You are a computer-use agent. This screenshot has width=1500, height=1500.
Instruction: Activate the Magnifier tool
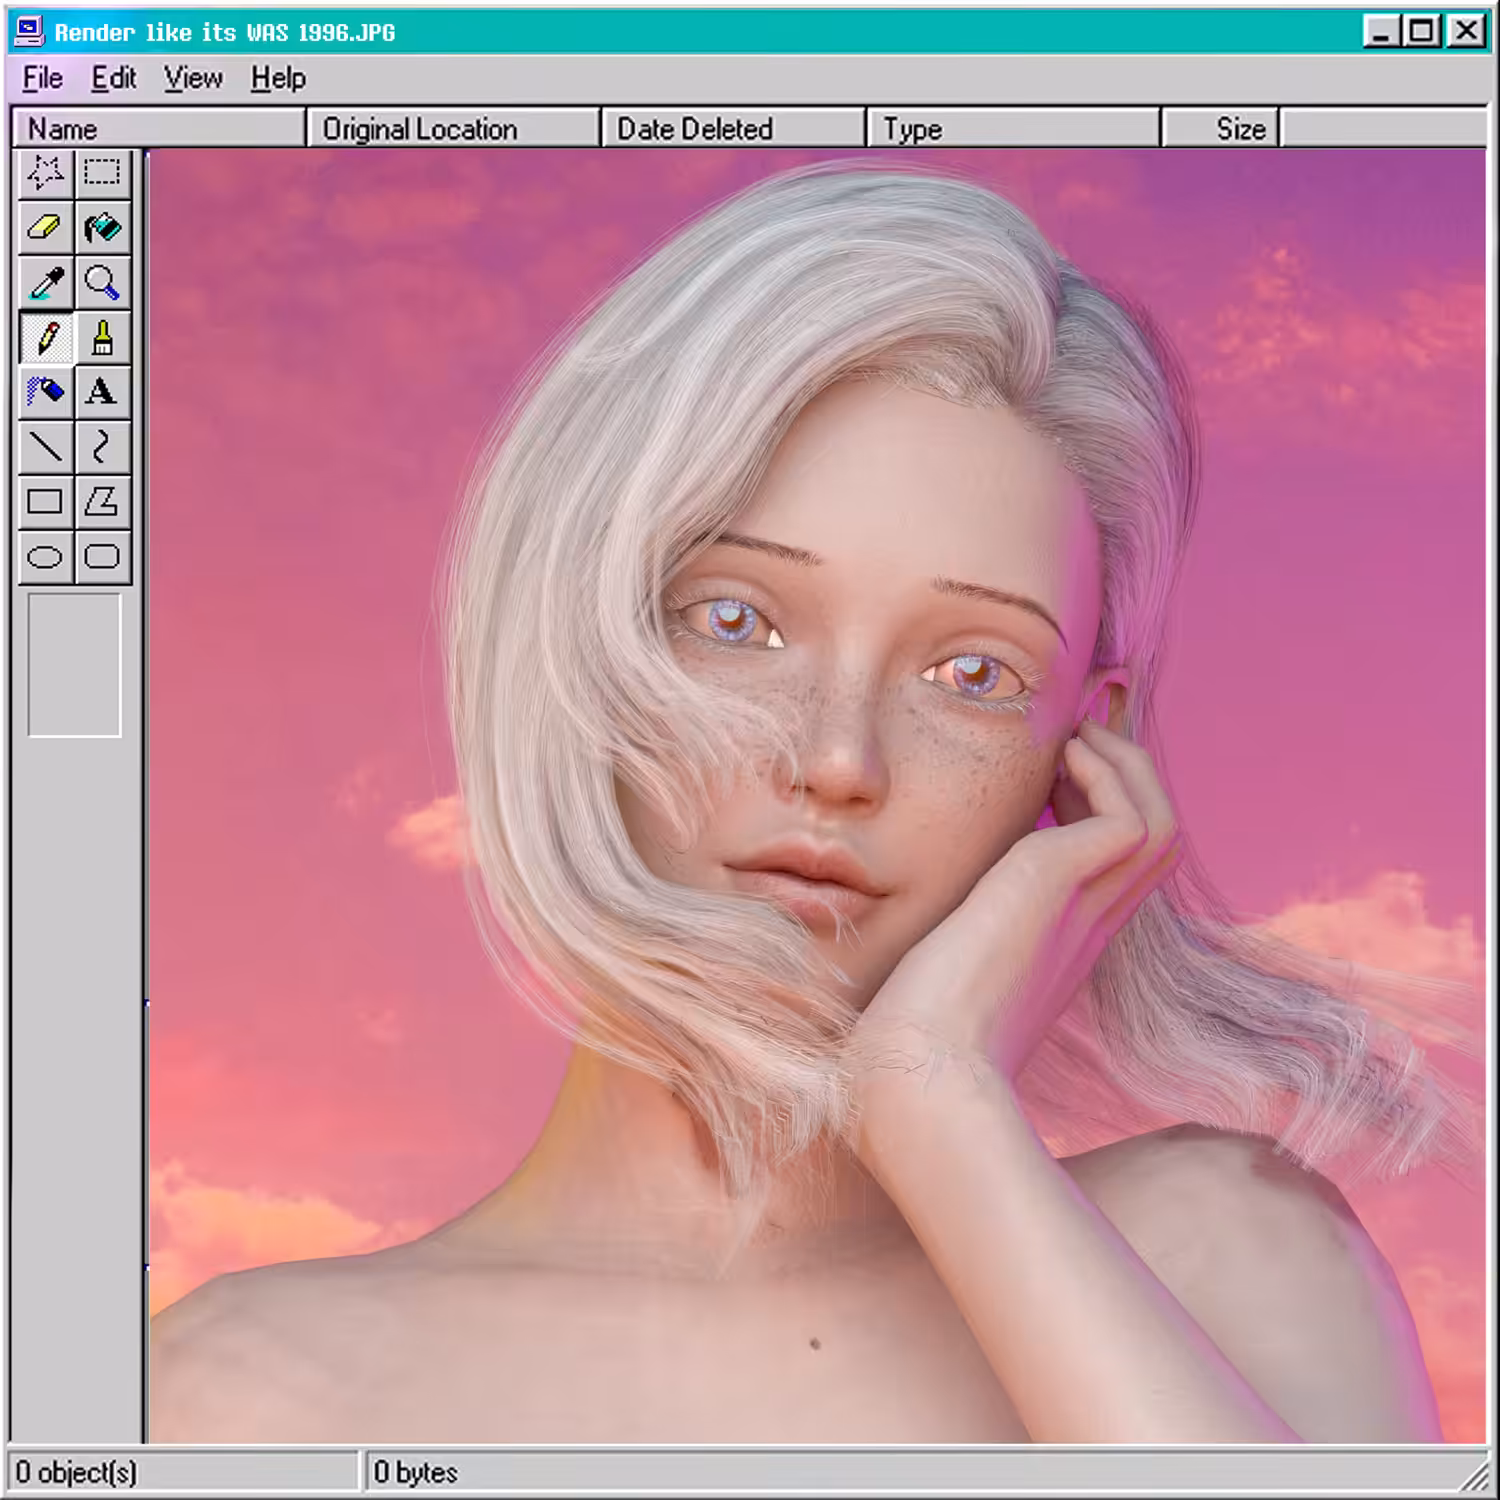click(102, 283)
